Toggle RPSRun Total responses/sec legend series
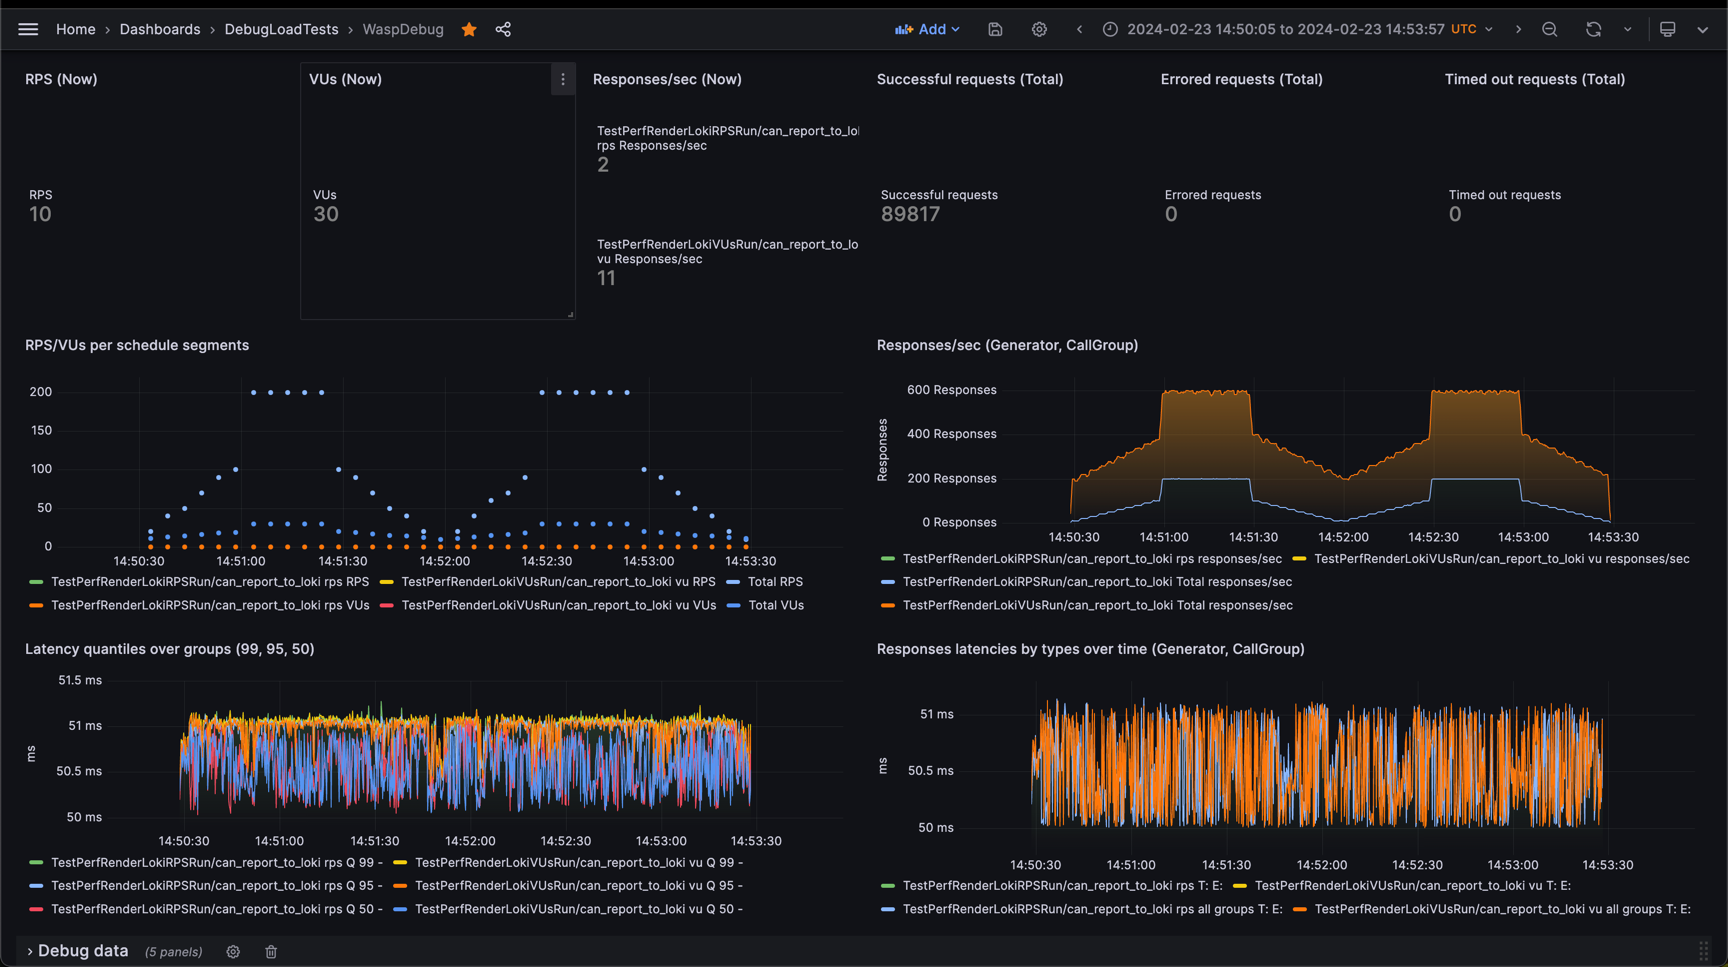This screenshot has width=1728, height=967. point(1097,582)
